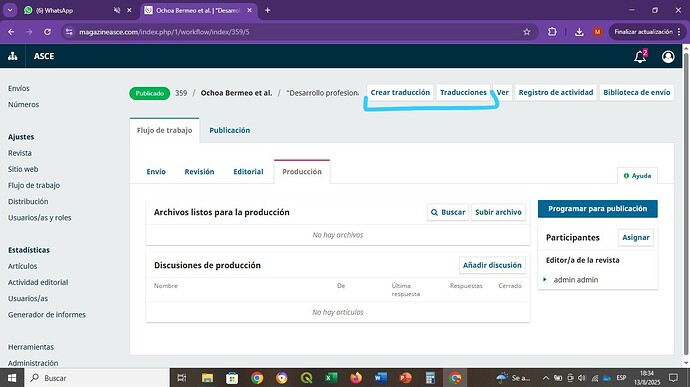Click Programar para publicación button
Image resolution: width=690 pixels, height=387 pixels.
[x=598, y=209]
